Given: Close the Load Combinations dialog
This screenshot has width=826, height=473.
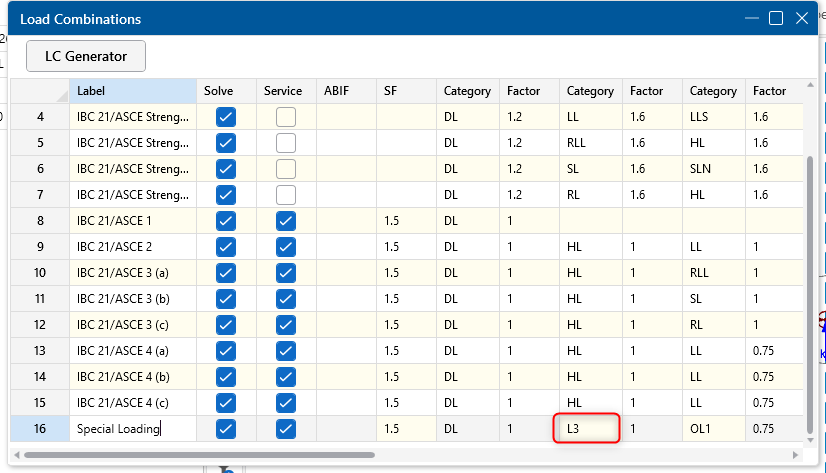Looking at the screenshot, I should pyautogui.click(x=801, y=18).
